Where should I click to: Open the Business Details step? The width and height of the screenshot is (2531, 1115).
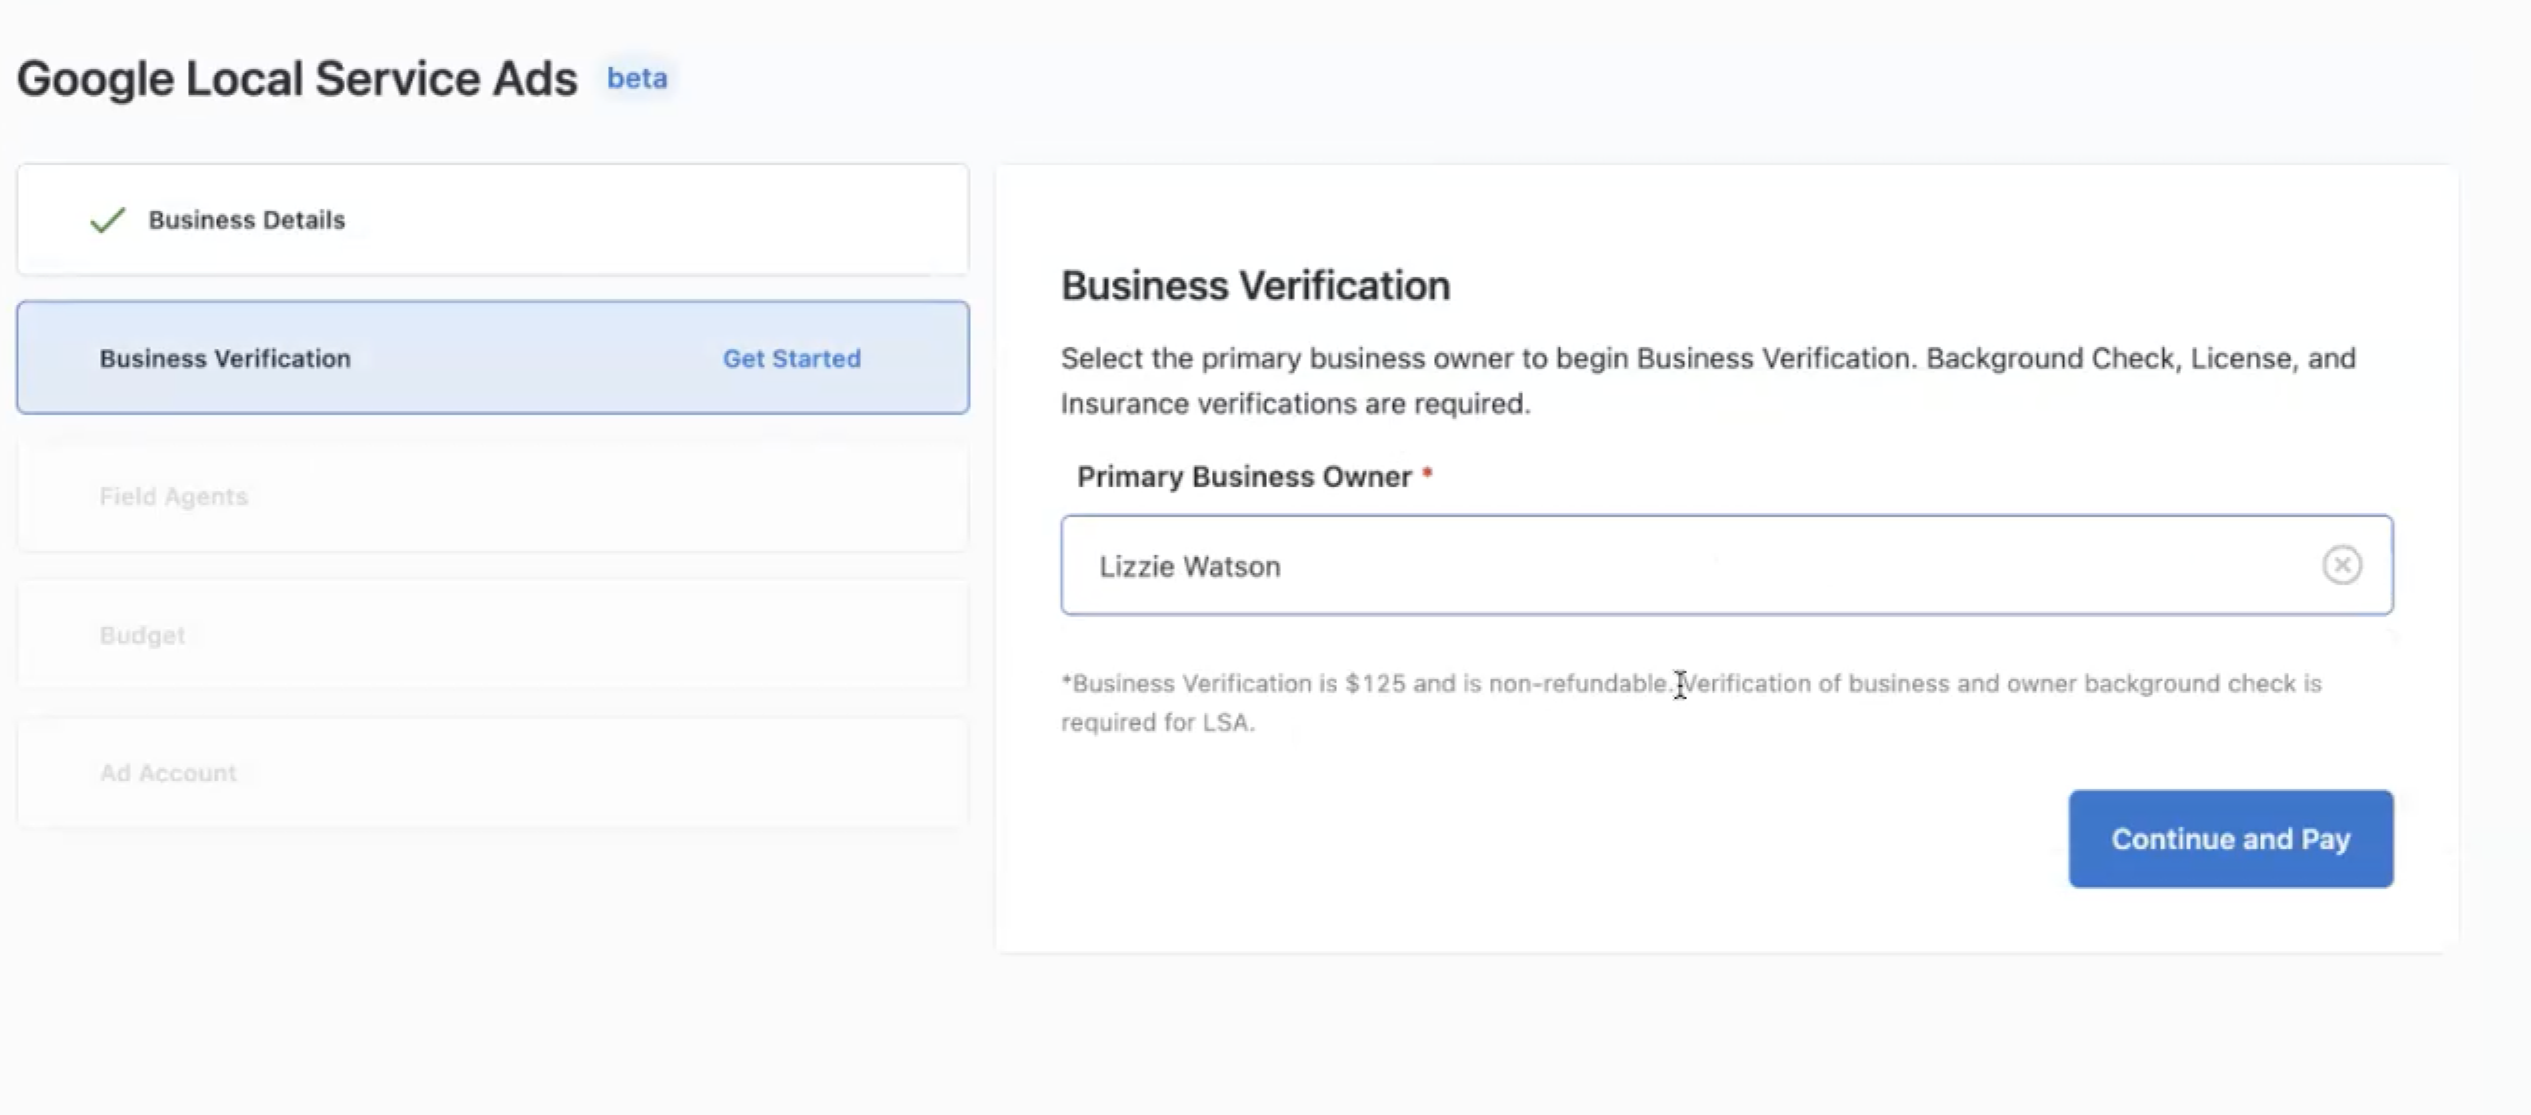pyautogui.click(x=492, y=219)
